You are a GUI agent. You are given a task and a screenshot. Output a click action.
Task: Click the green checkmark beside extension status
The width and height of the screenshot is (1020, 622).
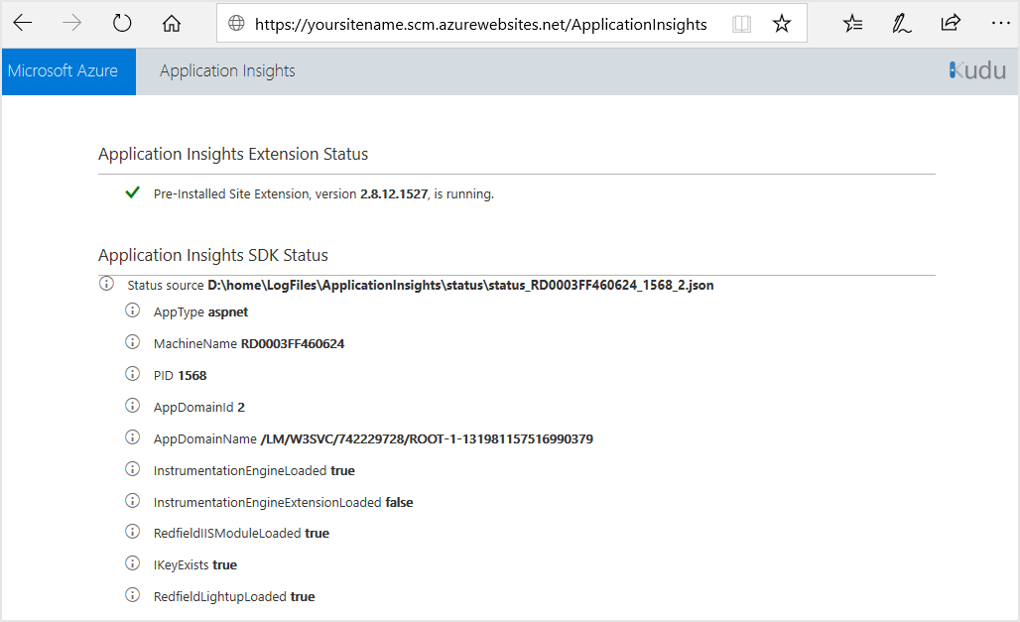[132, 193]
